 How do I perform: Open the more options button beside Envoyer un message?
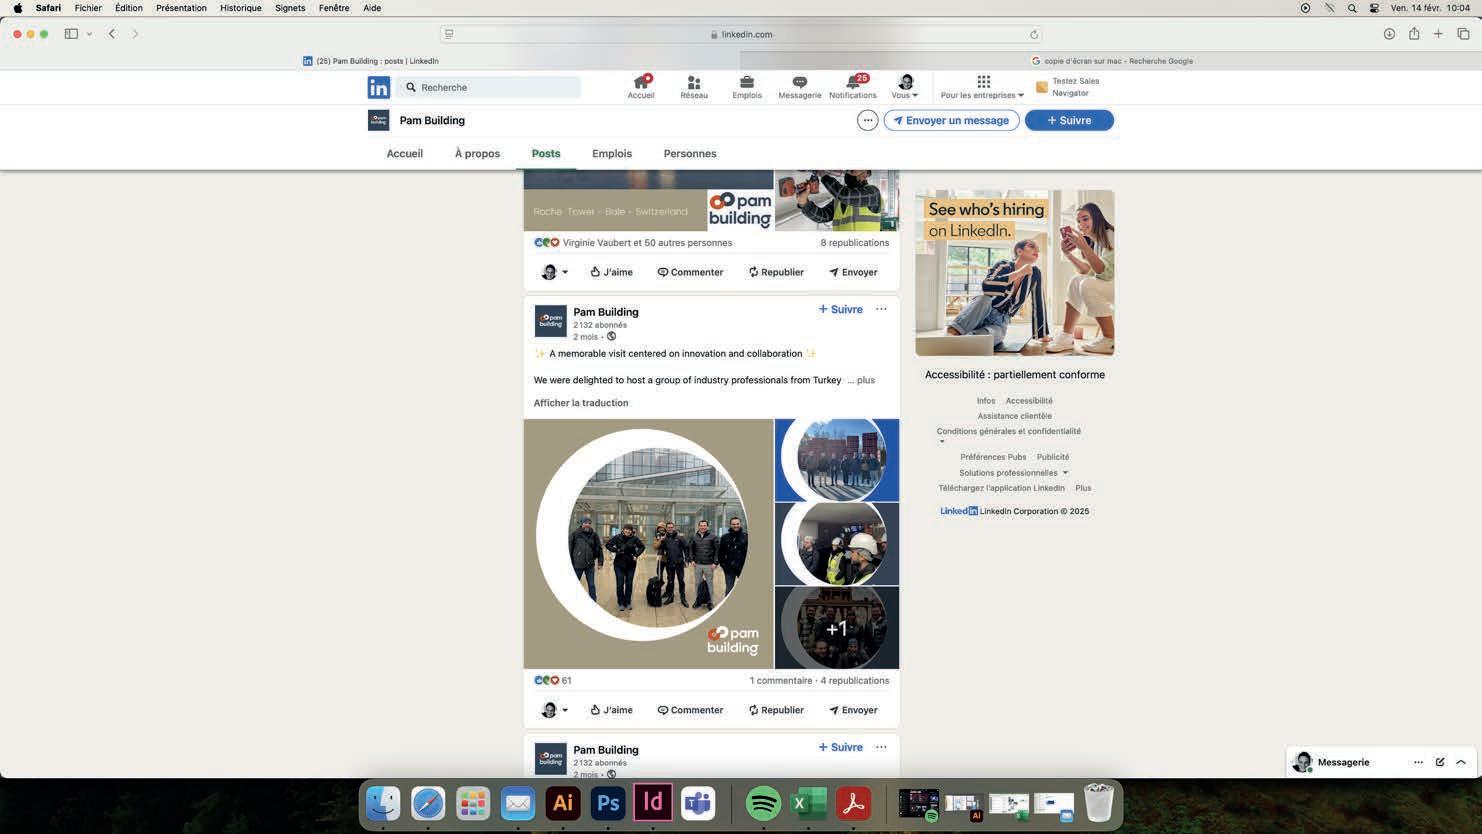point(867,120)
